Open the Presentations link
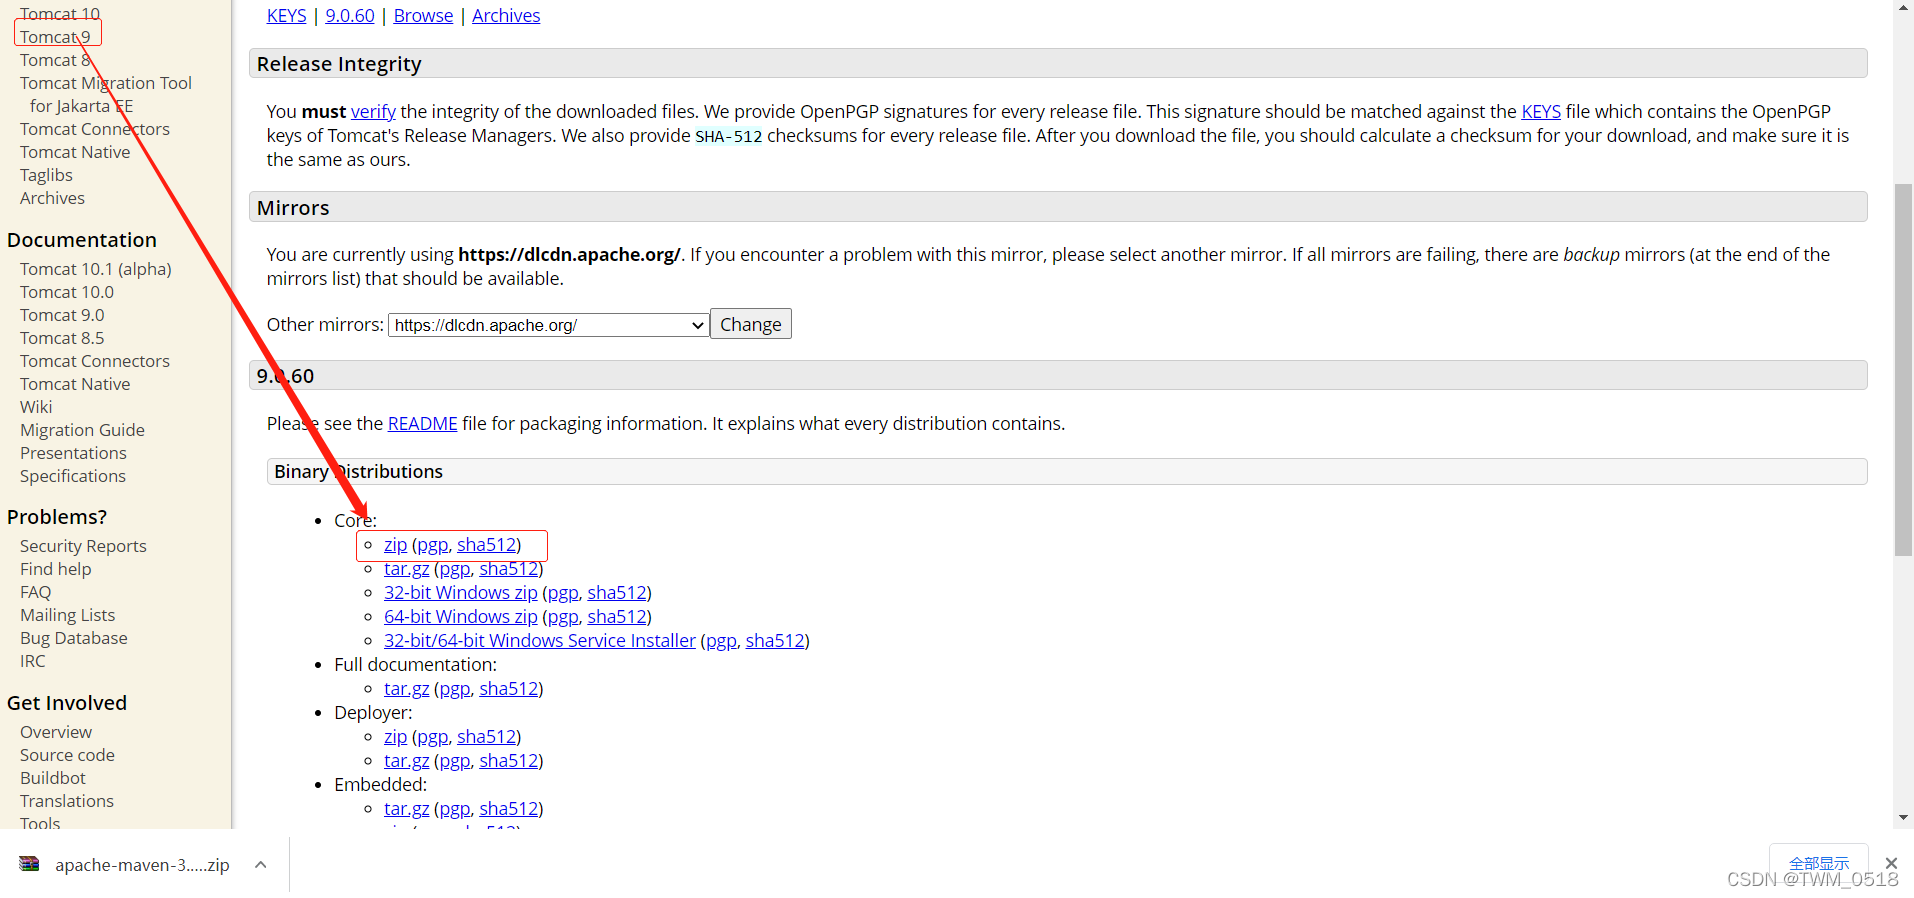The width and height of the screenshot is (1914, 898). (73, 453)
